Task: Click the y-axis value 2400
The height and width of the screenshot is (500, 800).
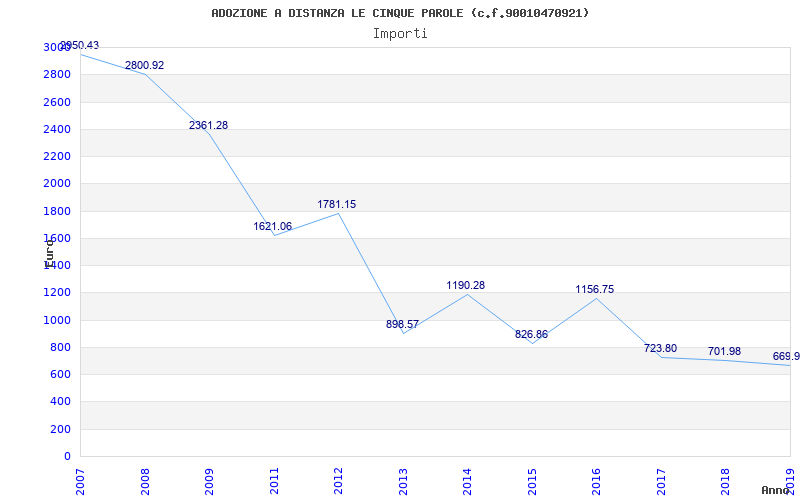Action: point(57,129)
